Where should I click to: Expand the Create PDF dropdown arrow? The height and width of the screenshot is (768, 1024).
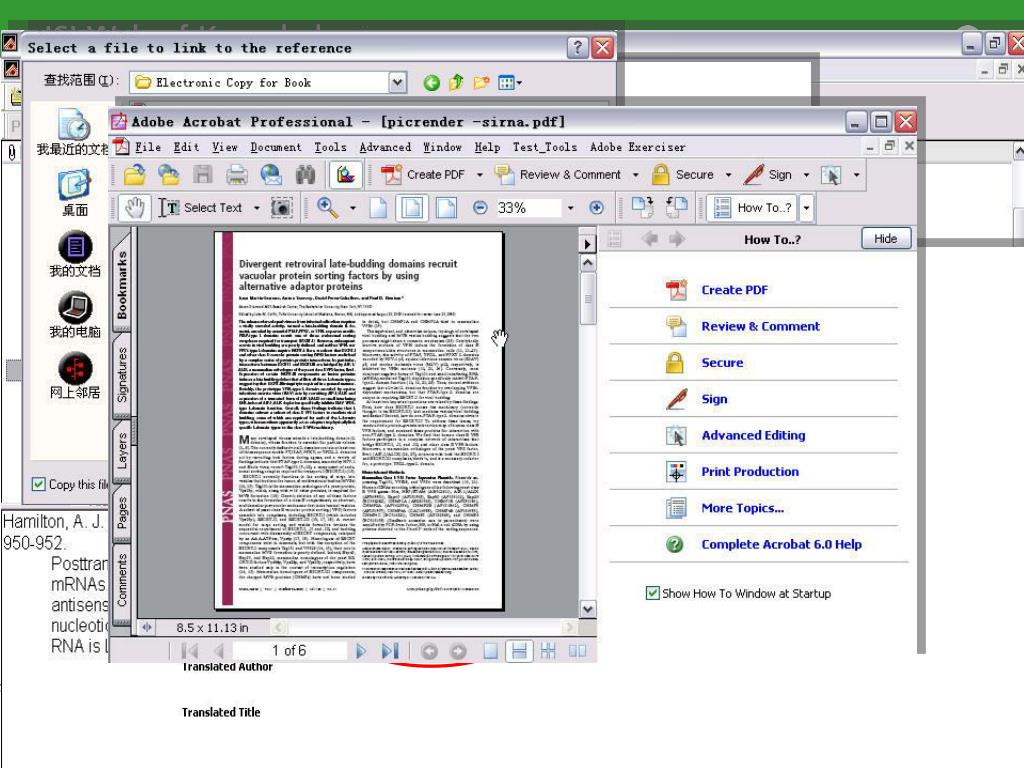(x=479, y=174)
